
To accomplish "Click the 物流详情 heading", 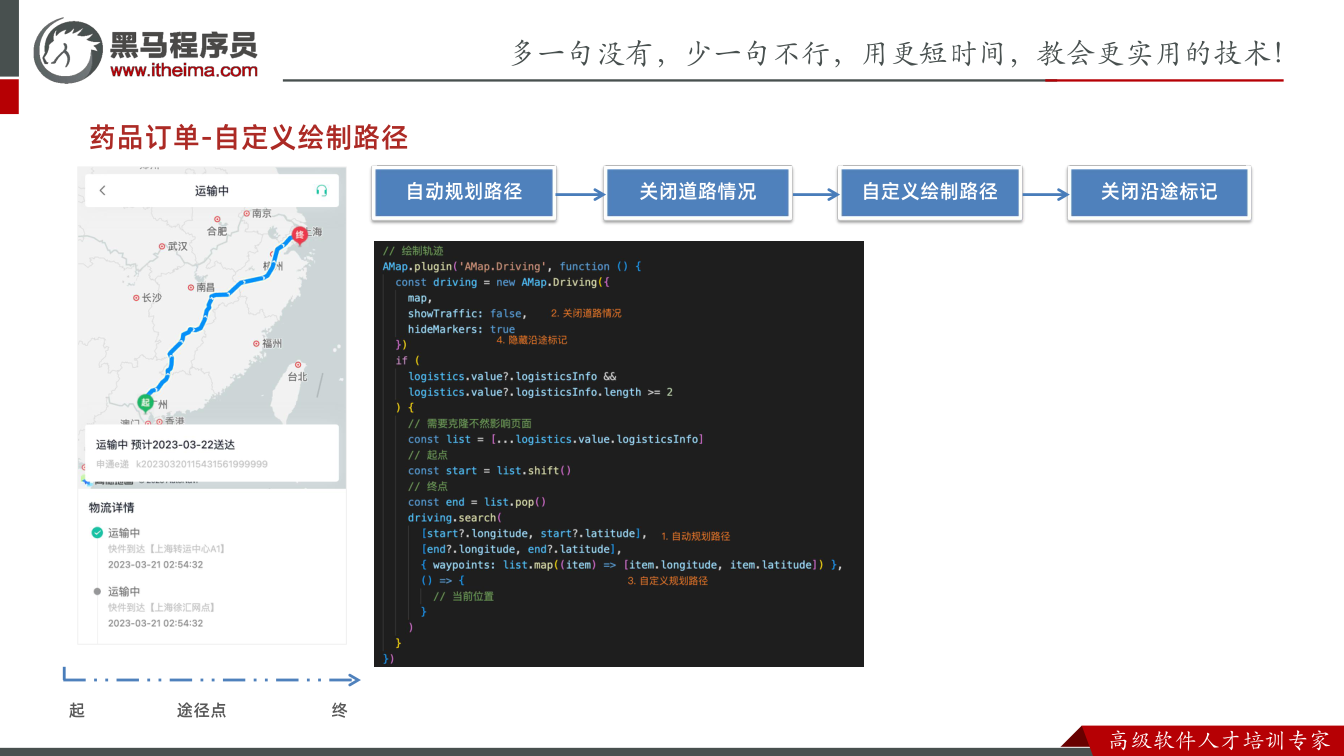I will (x=111, y=508).
